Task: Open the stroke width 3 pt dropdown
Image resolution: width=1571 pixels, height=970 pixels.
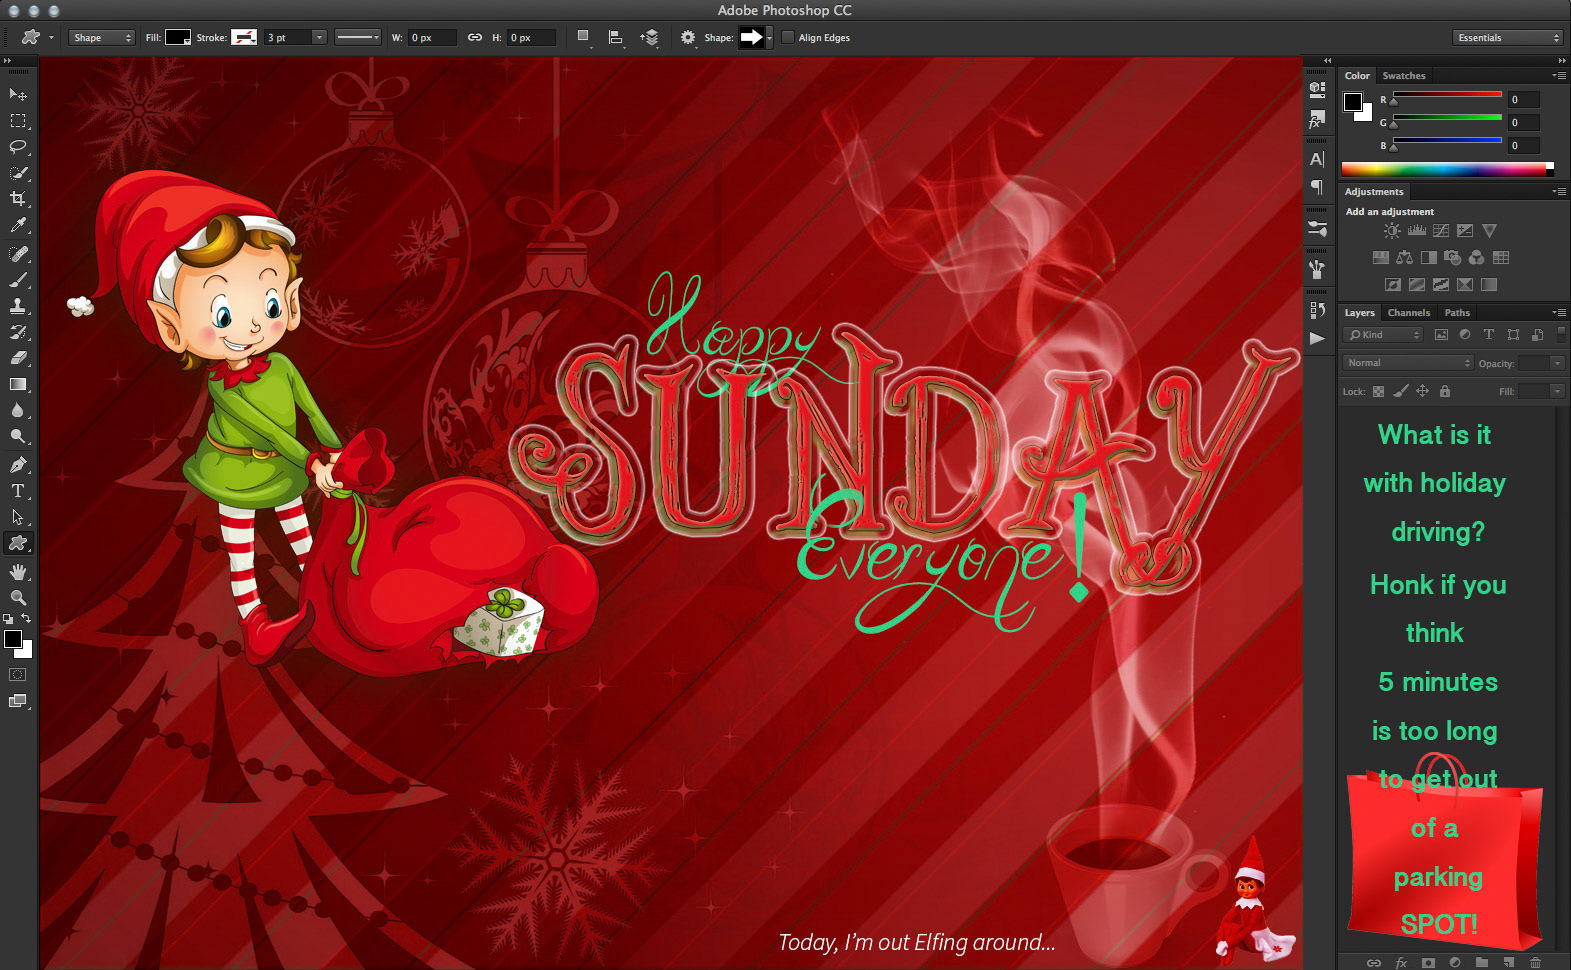Action: [319, 38]
